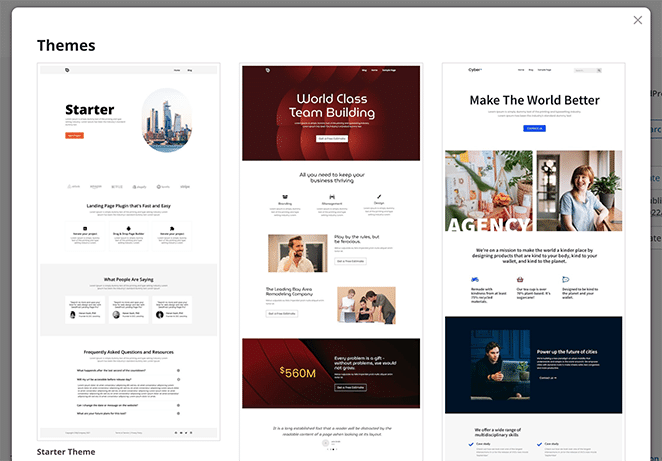Click the orange button in the Starter preview
Image resolution: width=662 pixels, height=461 pixels.
tap(75, 135)
